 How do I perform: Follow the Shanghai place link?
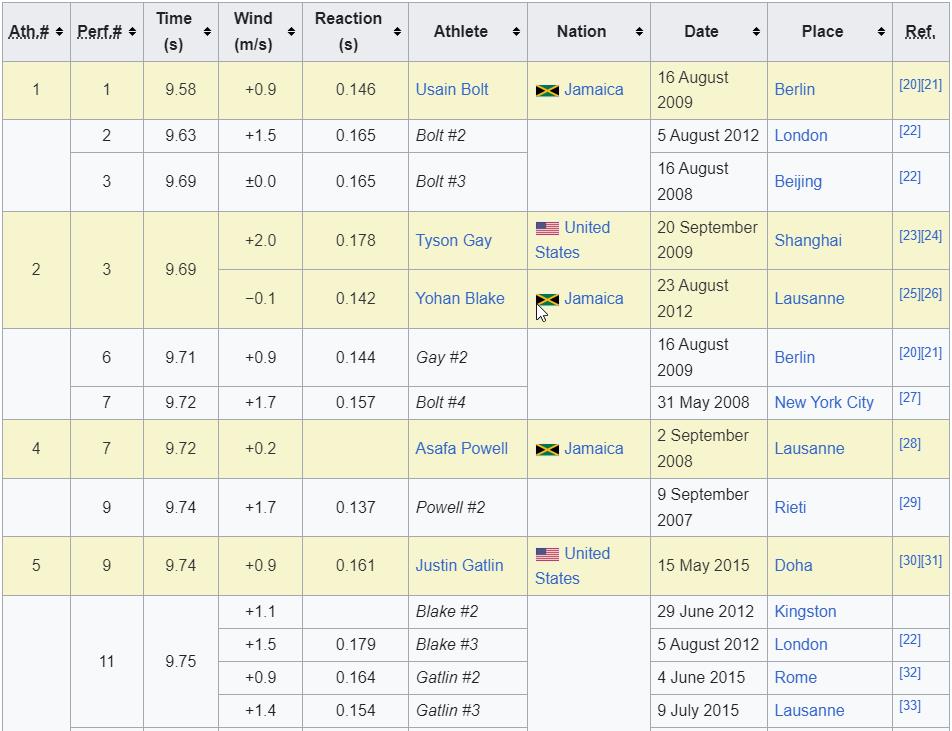point(807,241)
